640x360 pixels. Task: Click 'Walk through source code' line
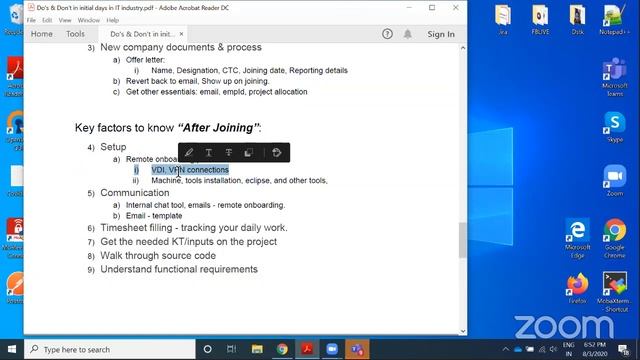[158, 256]
